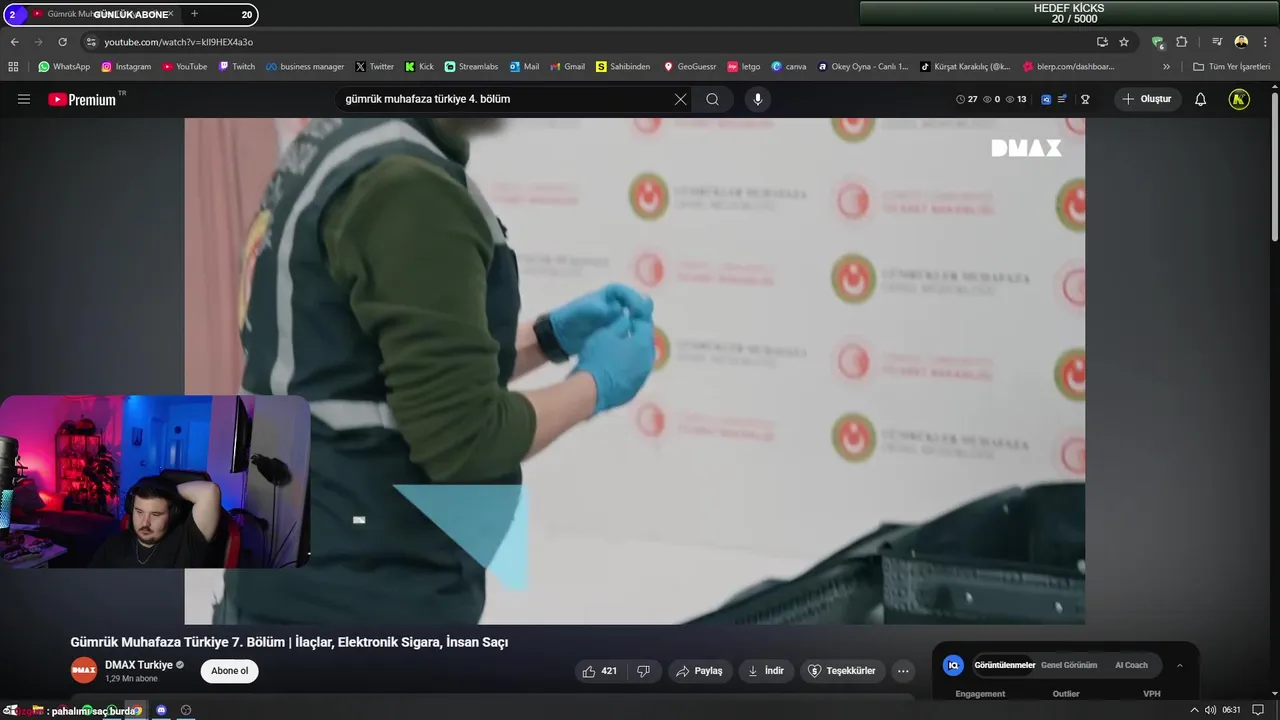Viewport: 1280px width, 720px height.
Task: Open the Chrome profile avatar
Action: click(x=1241, y=42)
